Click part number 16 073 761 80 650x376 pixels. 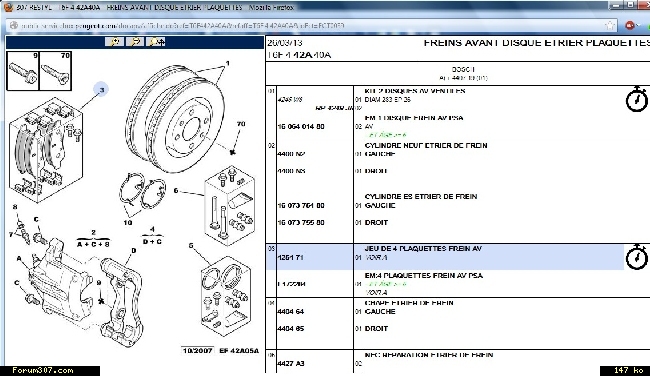coord(301,206)
